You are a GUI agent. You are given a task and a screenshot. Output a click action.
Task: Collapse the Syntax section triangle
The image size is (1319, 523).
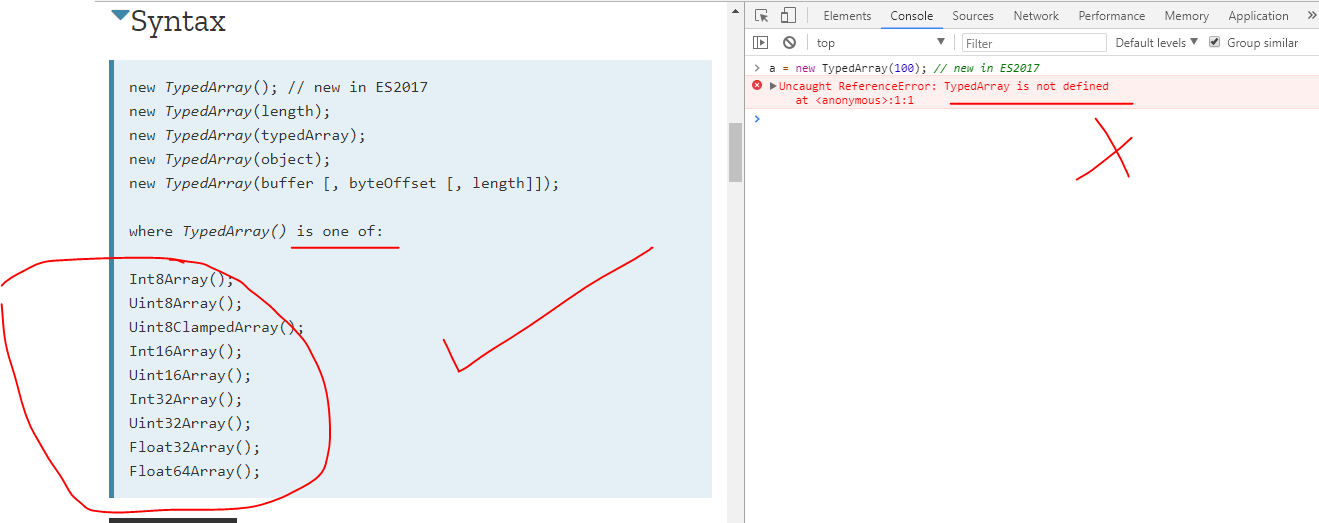[120, 15]
